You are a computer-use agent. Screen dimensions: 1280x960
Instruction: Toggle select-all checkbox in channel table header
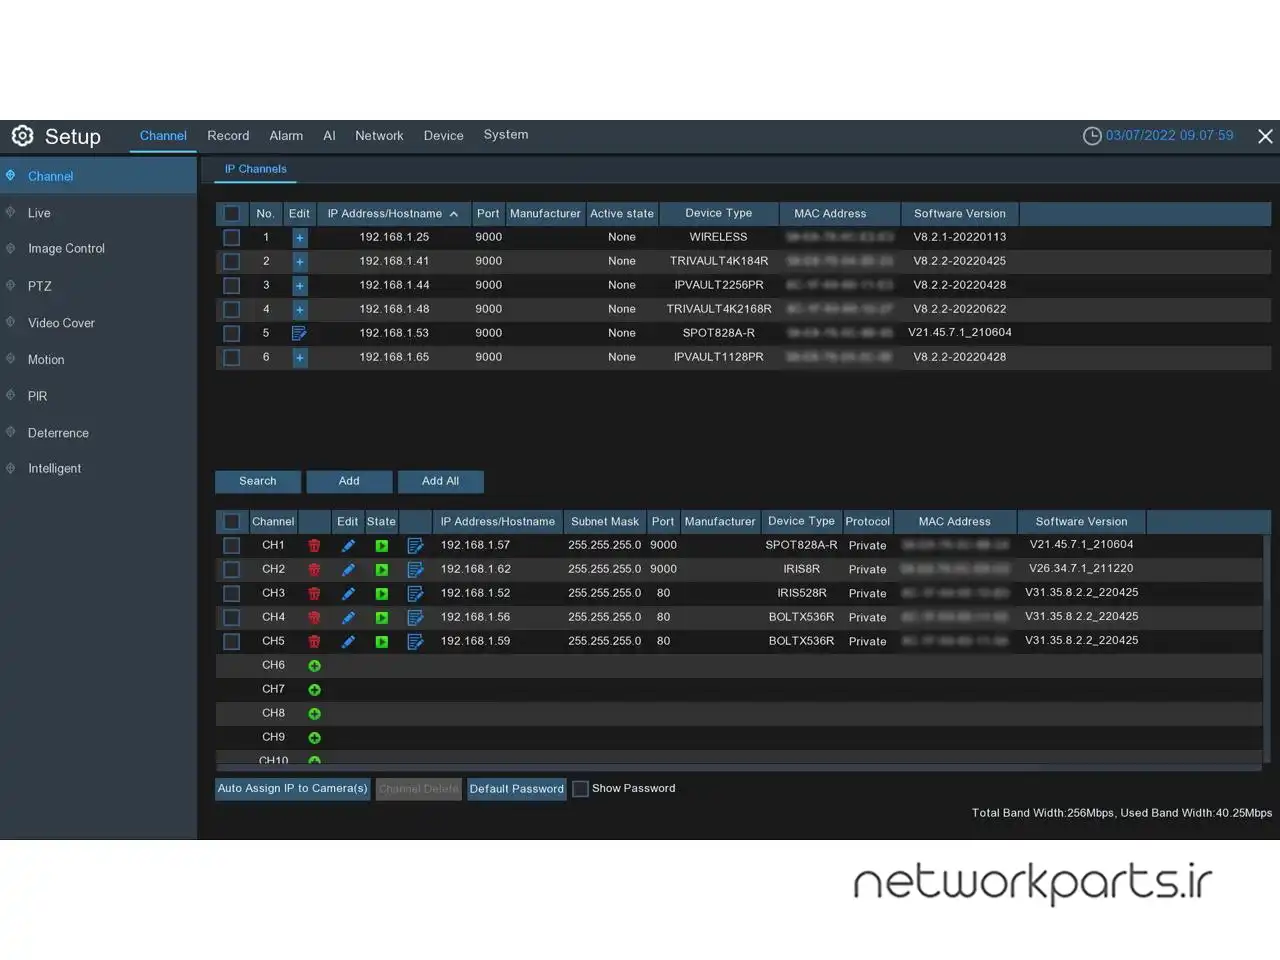pos(232,522)
